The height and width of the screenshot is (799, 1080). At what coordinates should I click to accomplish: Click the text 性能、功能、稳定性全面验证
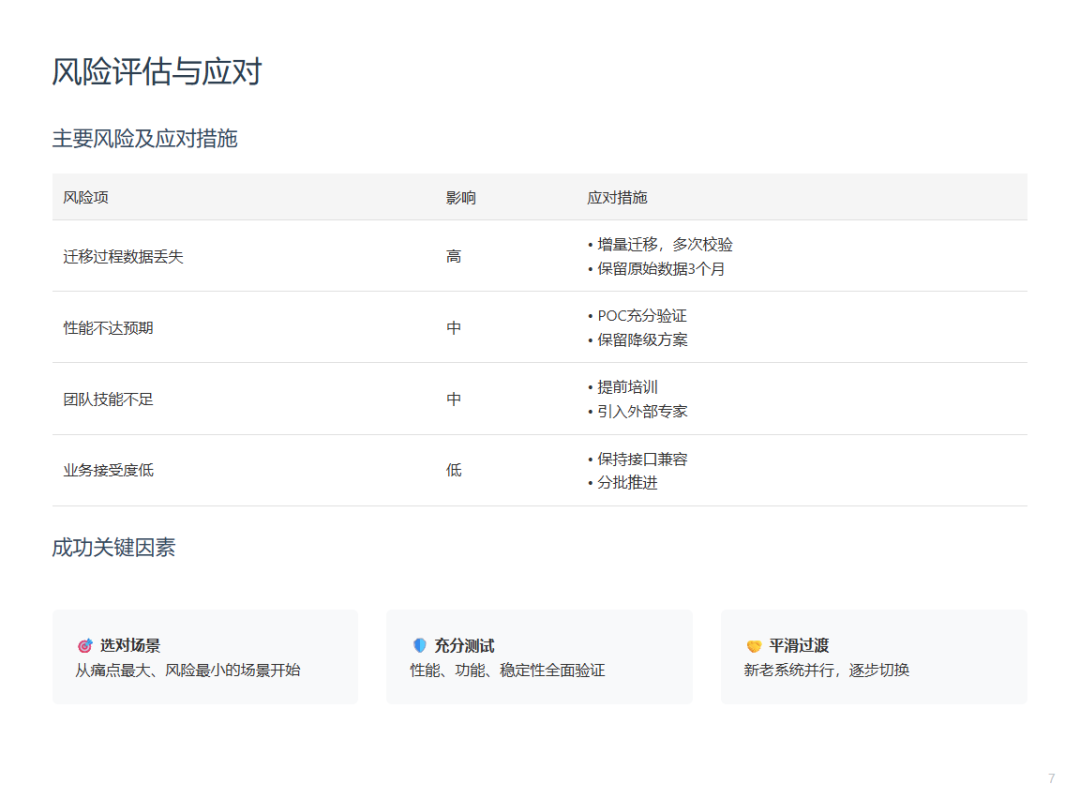tap(508, 670)
